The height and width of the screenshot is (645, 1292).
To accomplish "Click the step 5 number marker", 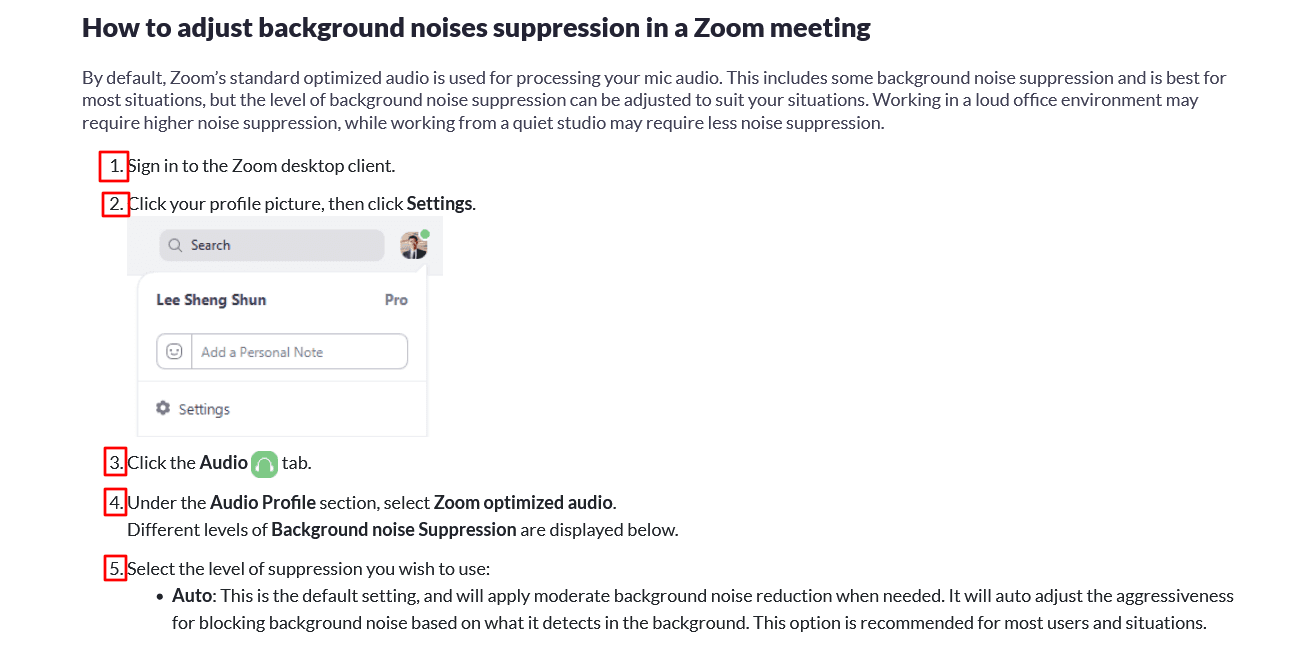I will click(x=116, y=569).
